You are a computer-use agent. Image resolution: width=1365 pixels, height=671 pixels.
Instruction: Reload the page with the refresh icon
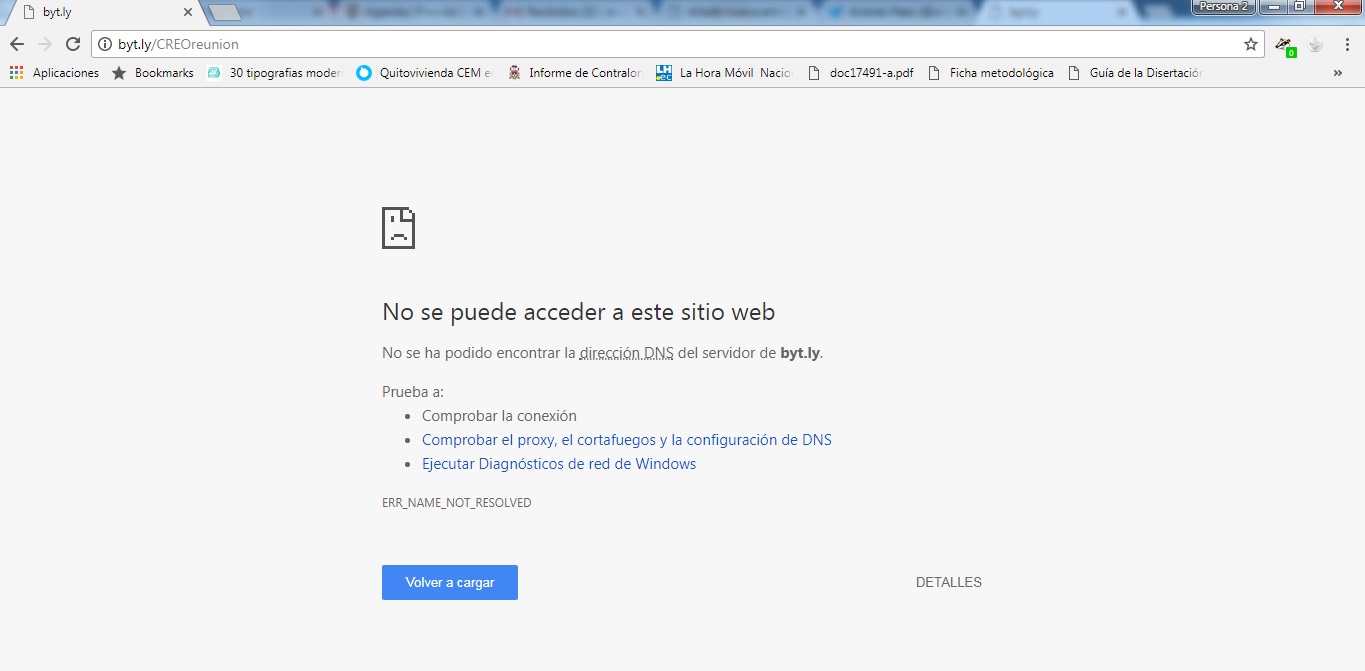point(72,44)
